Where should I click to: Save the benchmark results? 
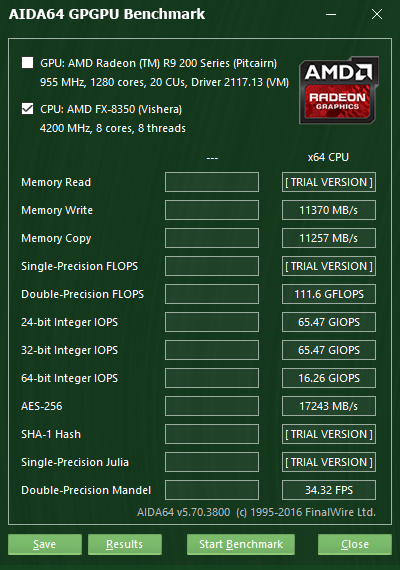[x=45, y=544]
